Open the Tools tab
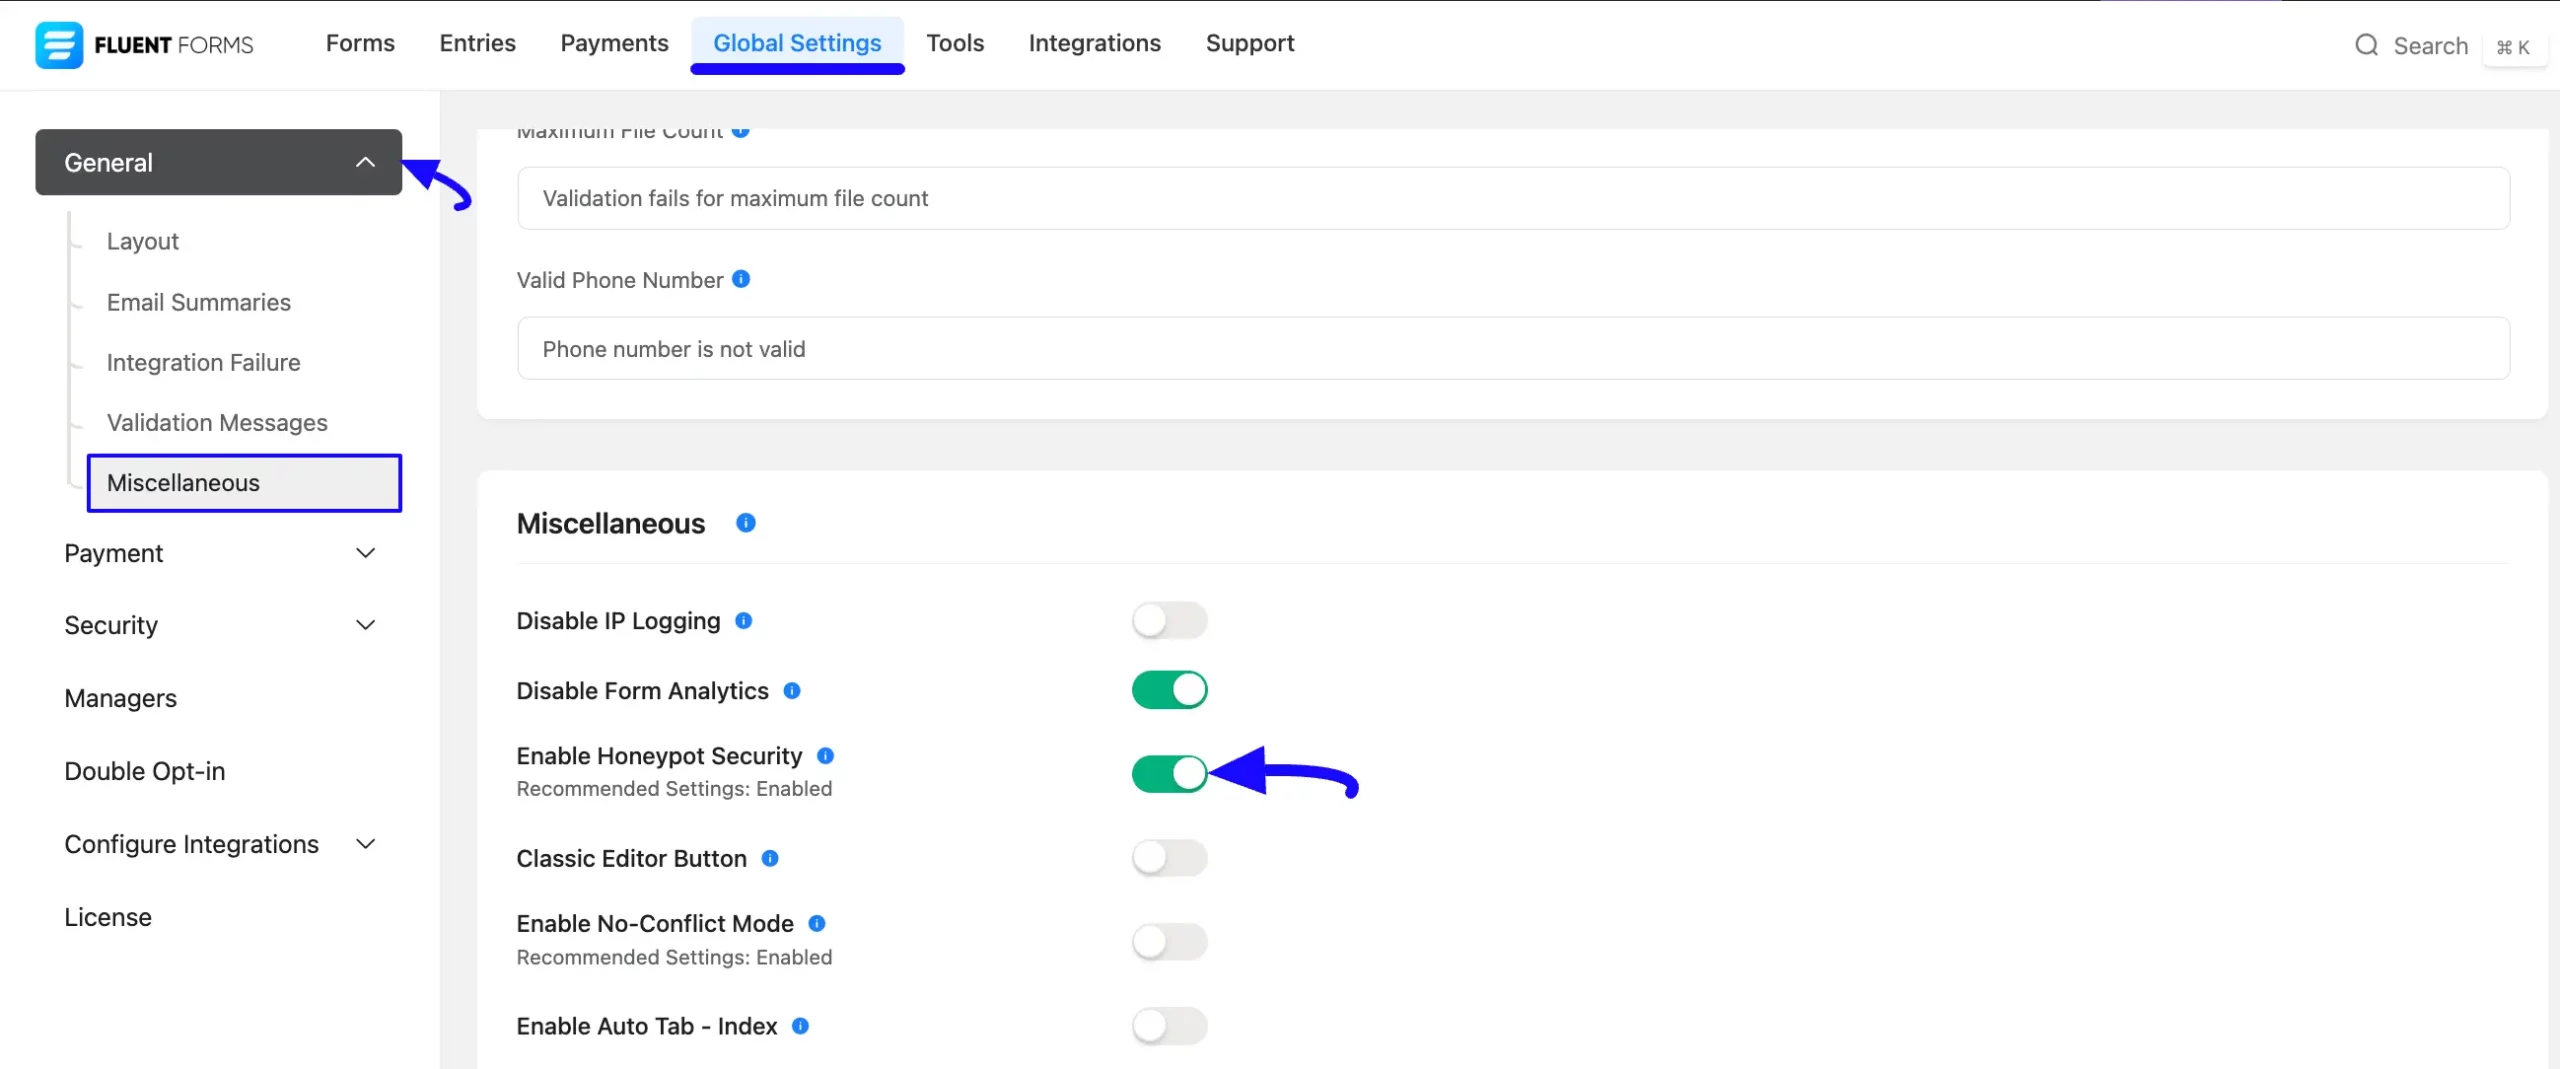This screenshot has width=2560, height=1069. pyautogui.click(x=955, y=43)
